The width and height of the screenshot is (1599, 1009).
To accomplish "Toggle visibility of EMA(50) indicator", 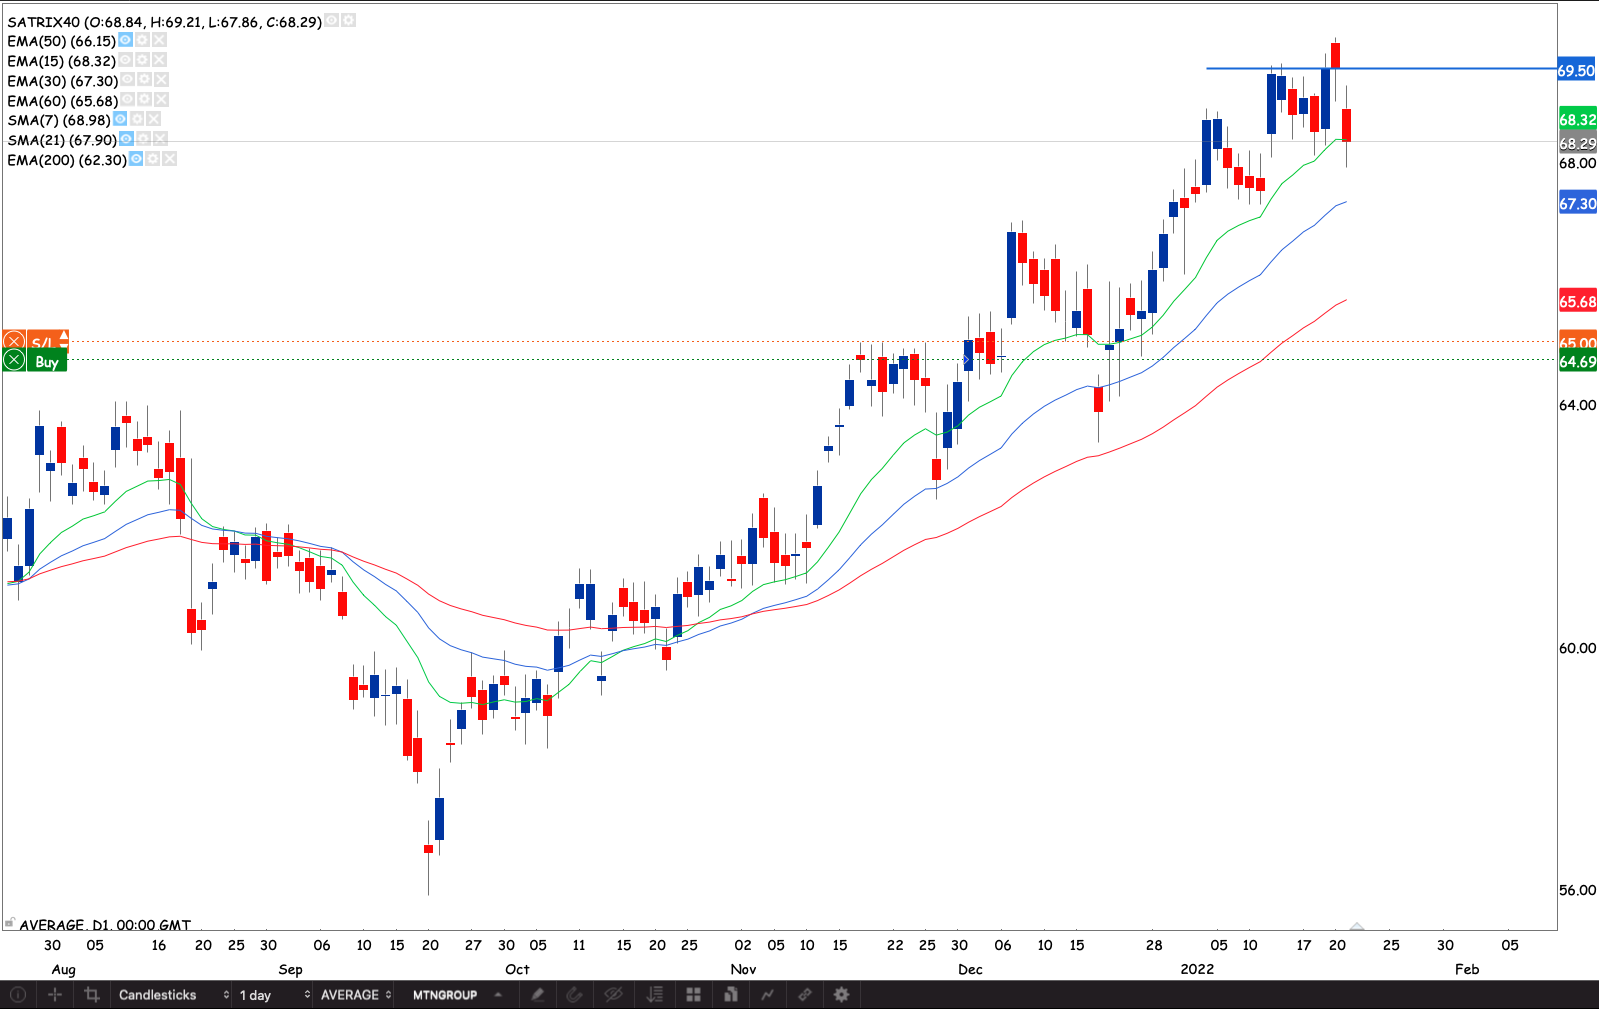I will (125, 40).
